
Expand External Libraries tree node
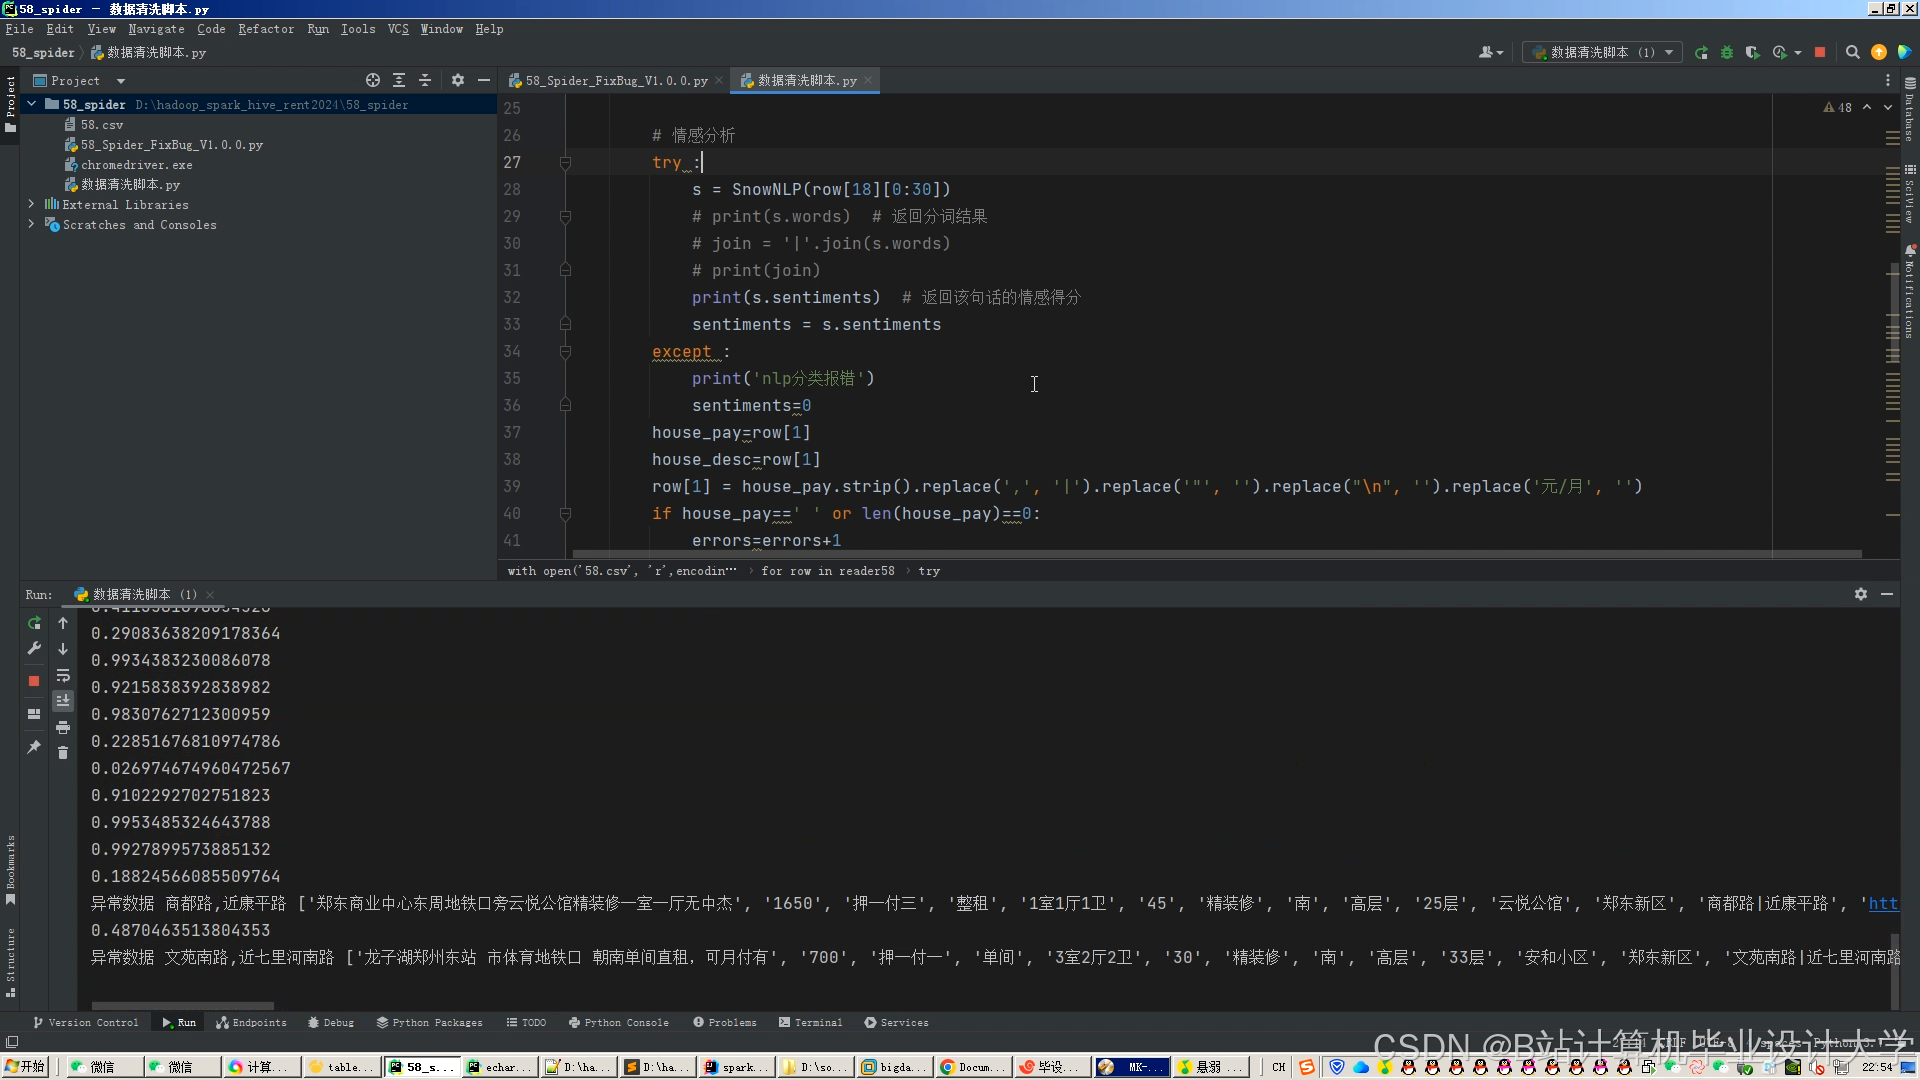point(31,204)
